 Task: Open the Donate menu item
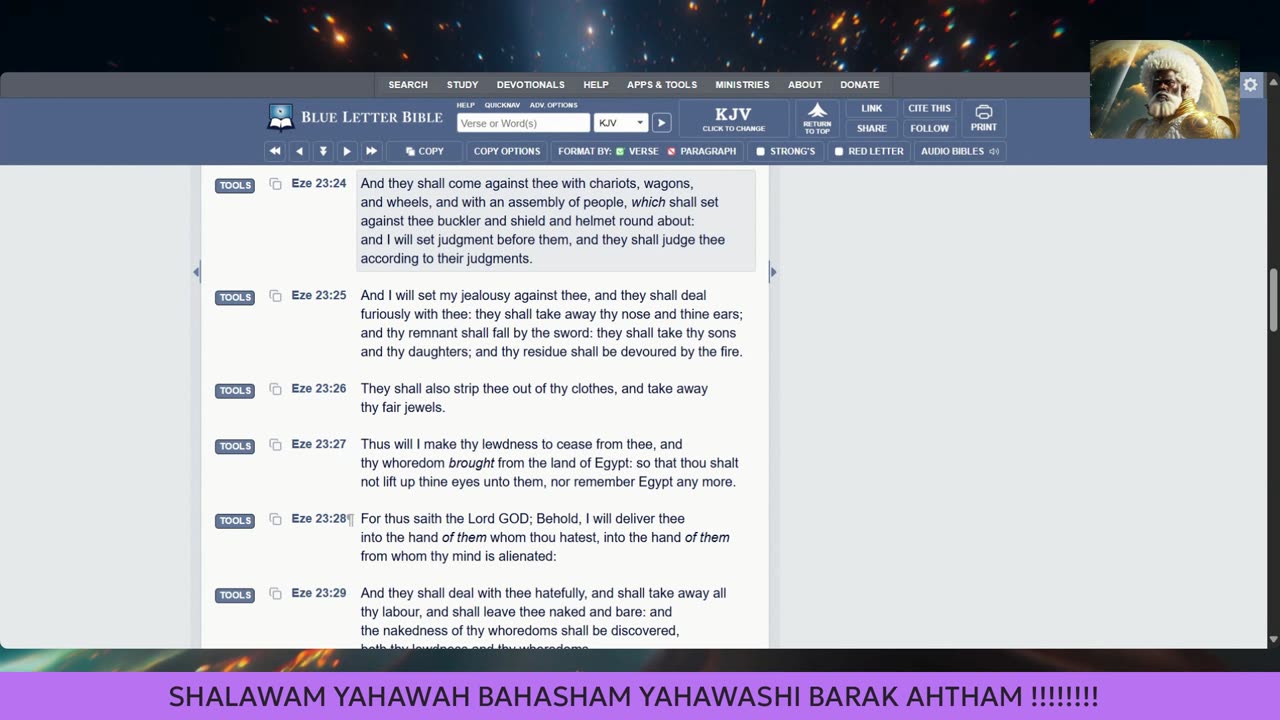point(860,85)
